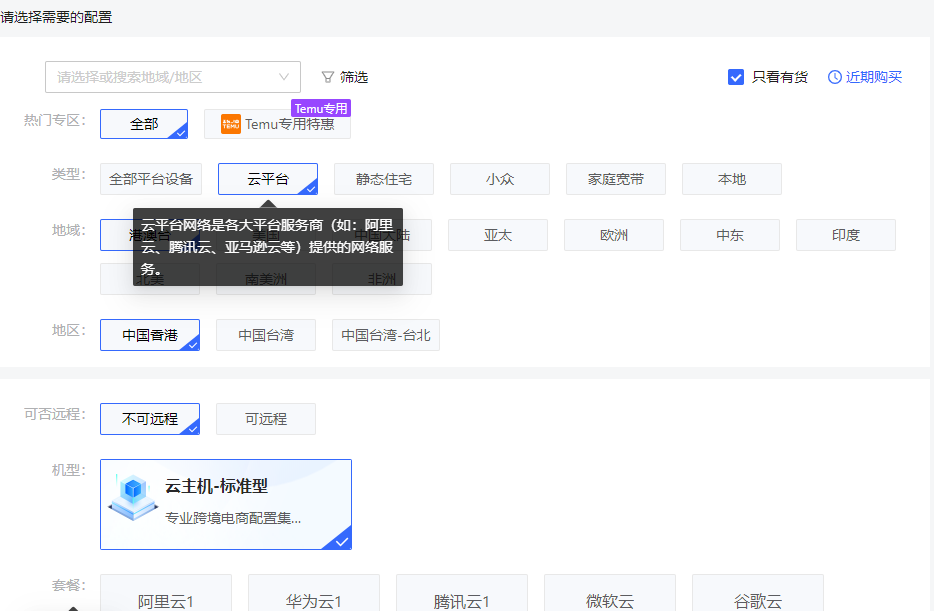Pick the 欧洲 region
This screenshot has height=611, width=934.
(614, 235)
